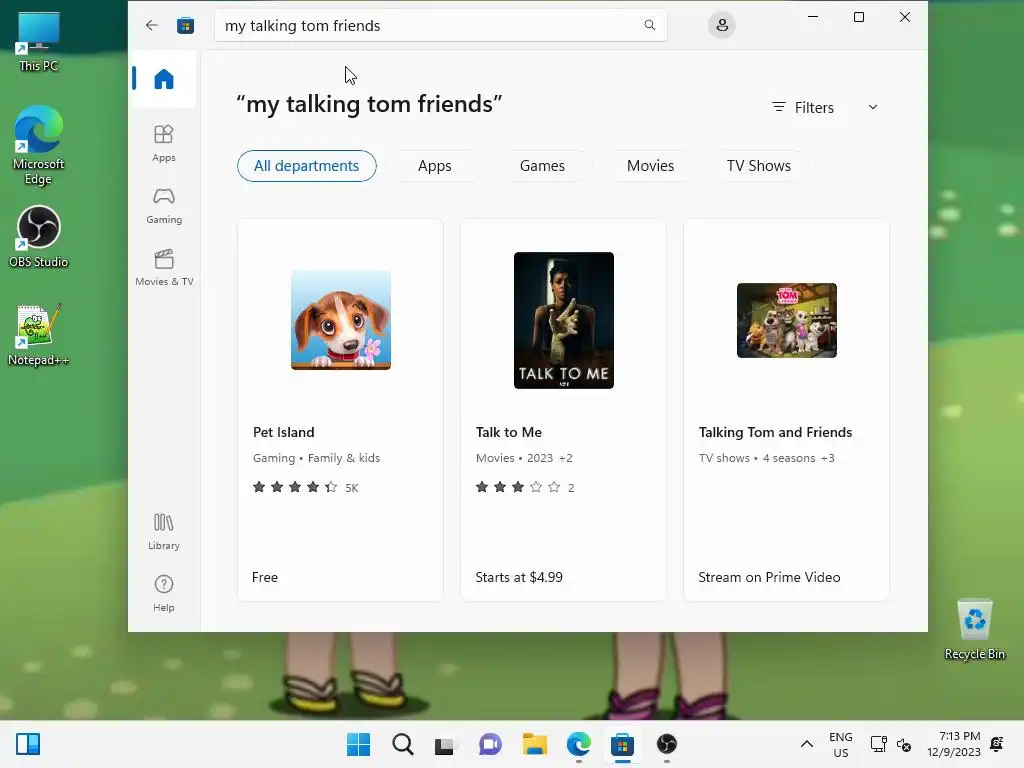Open the Recycle Bin on desktop
Viewport: 1024px width, 768px height.
(974, 630)
